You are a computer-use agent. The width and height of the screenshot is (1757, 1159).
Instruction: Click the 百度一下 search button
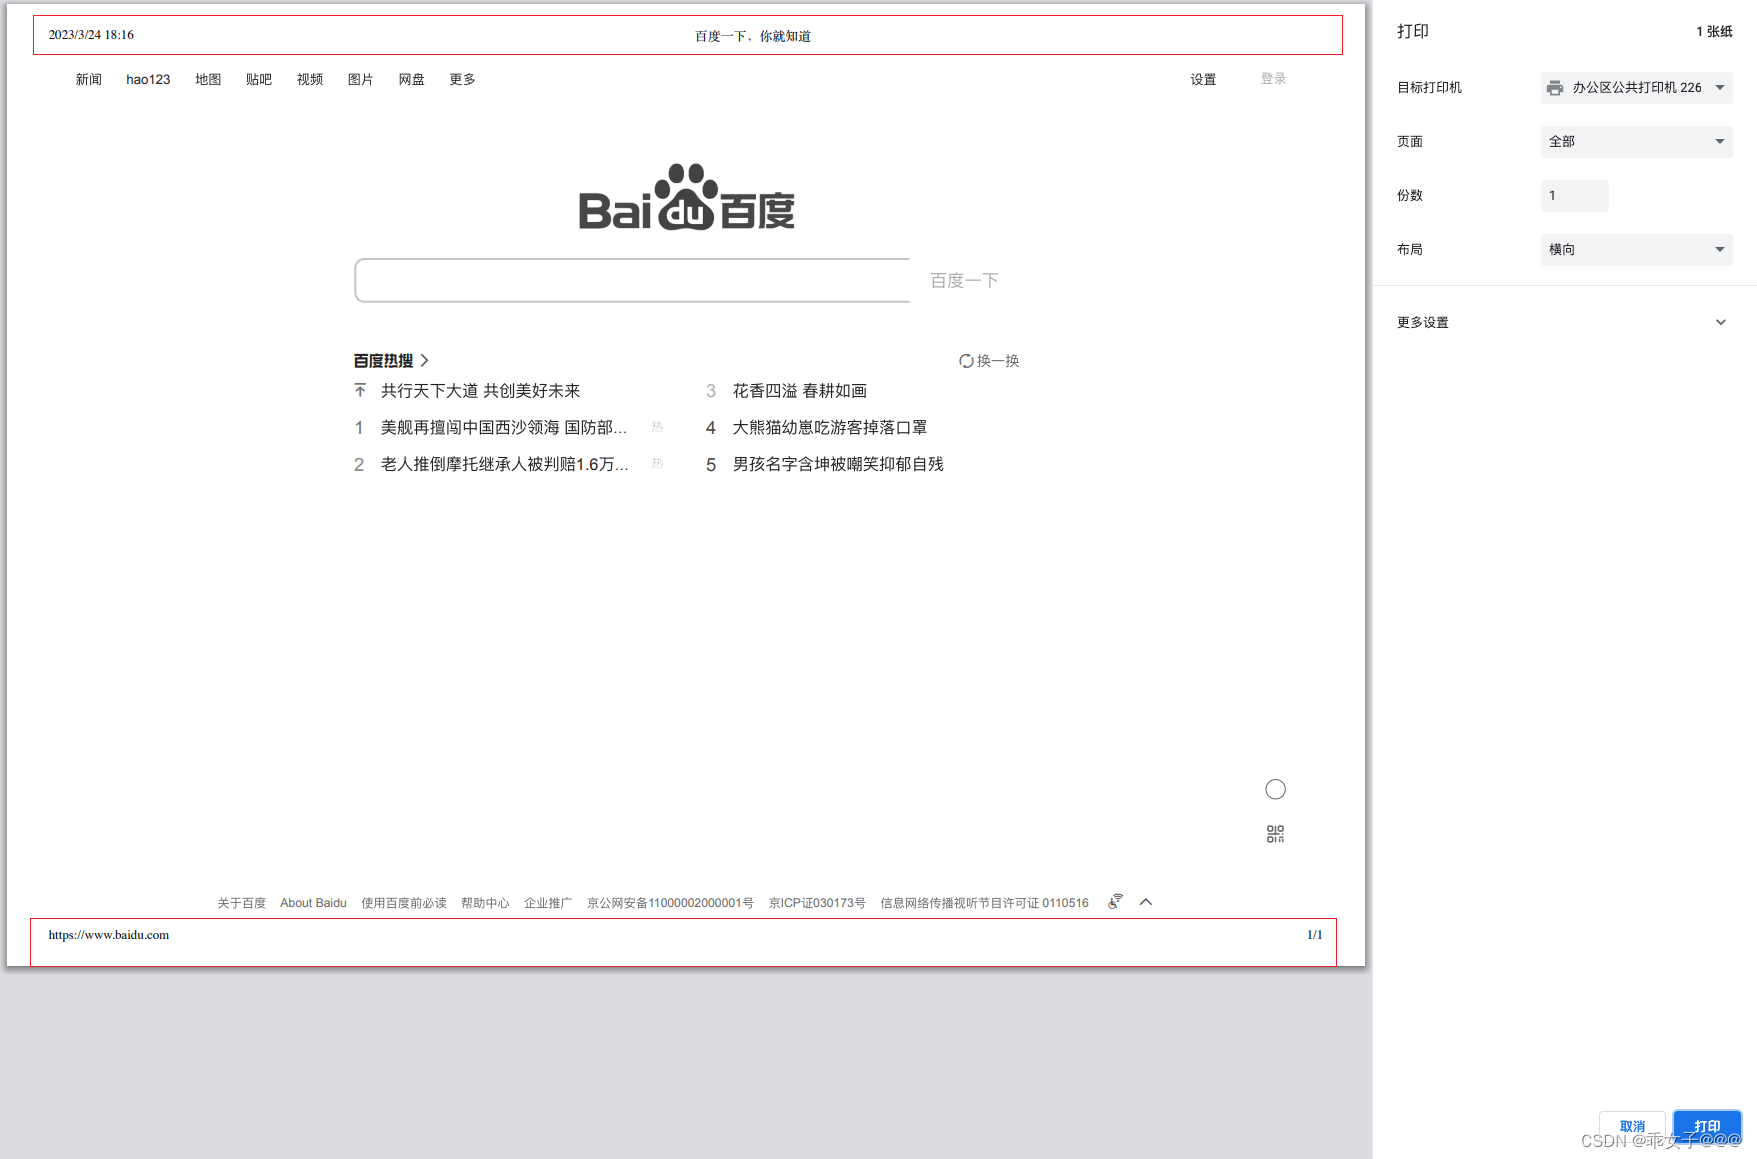[x=964, y=281]
